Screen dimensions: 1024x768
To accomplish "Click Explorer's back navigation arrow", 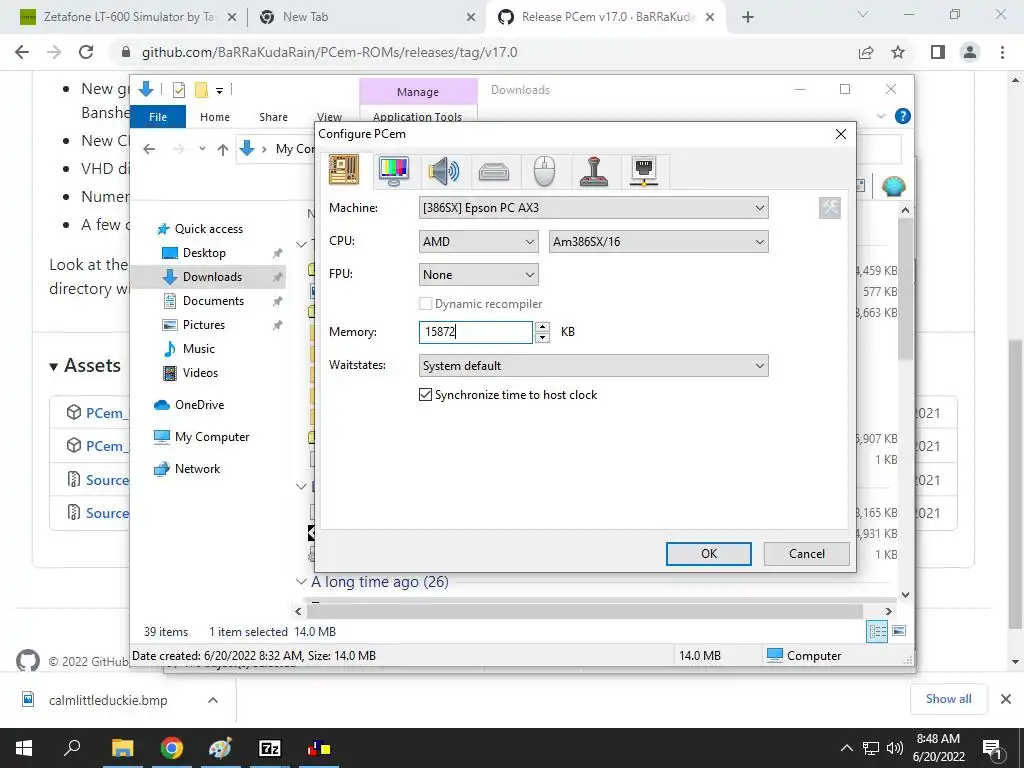I will 149,149.
